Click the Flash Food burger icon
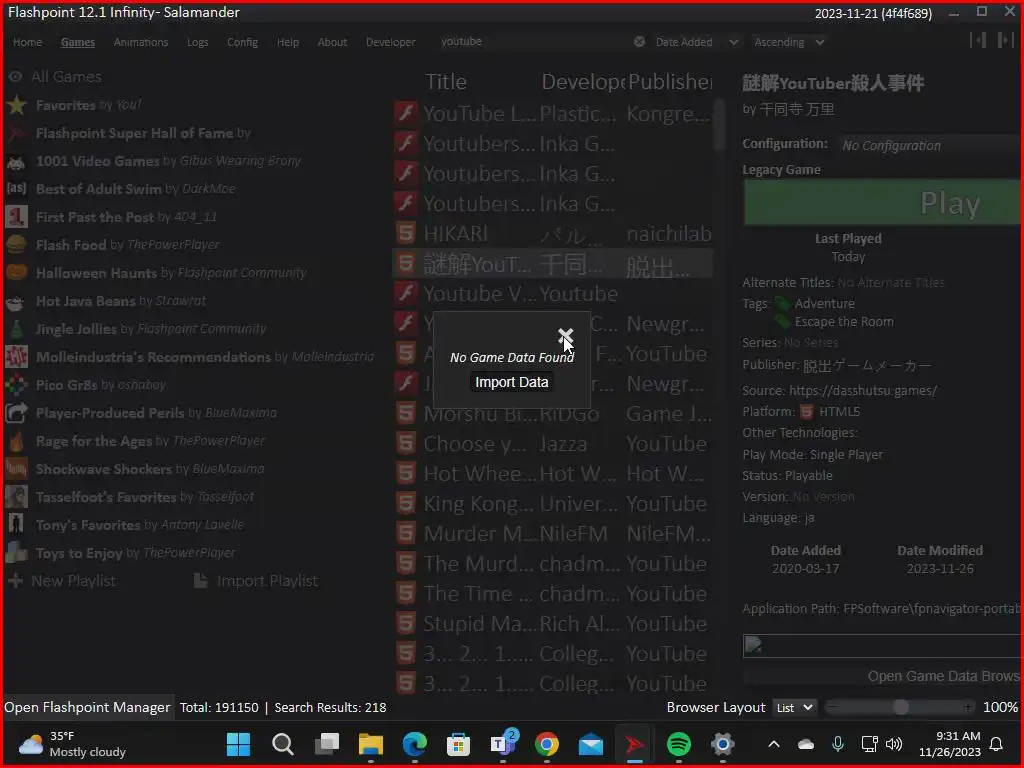The height and width of the screenshot is (768, 1024). (16, 245)
